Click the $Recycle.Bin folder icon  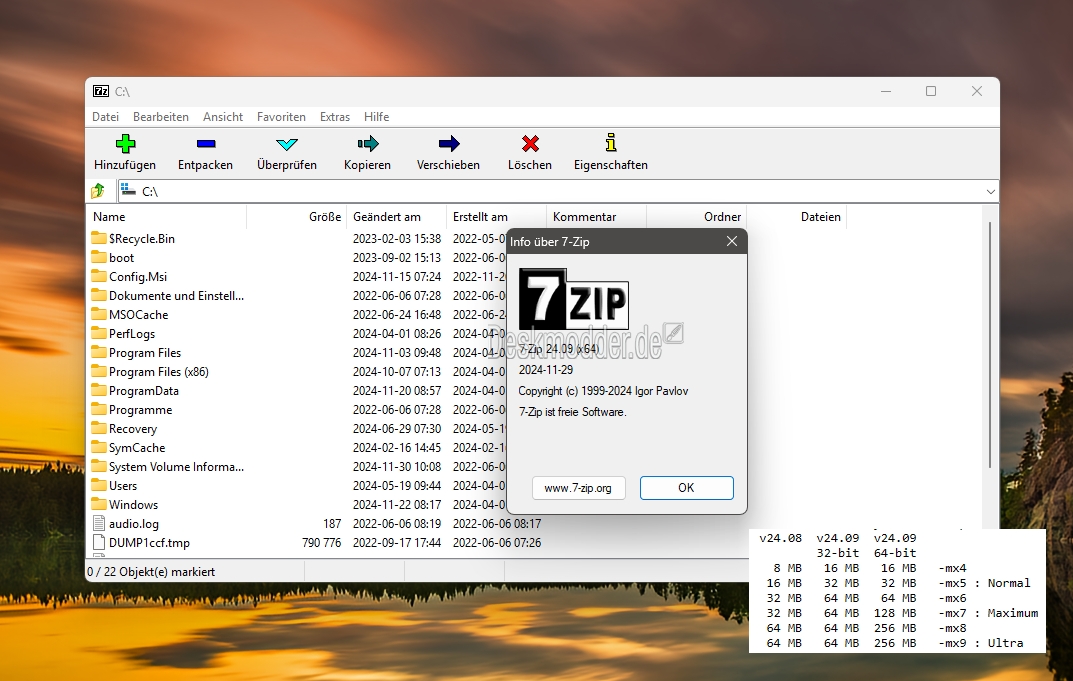[99, 238]
